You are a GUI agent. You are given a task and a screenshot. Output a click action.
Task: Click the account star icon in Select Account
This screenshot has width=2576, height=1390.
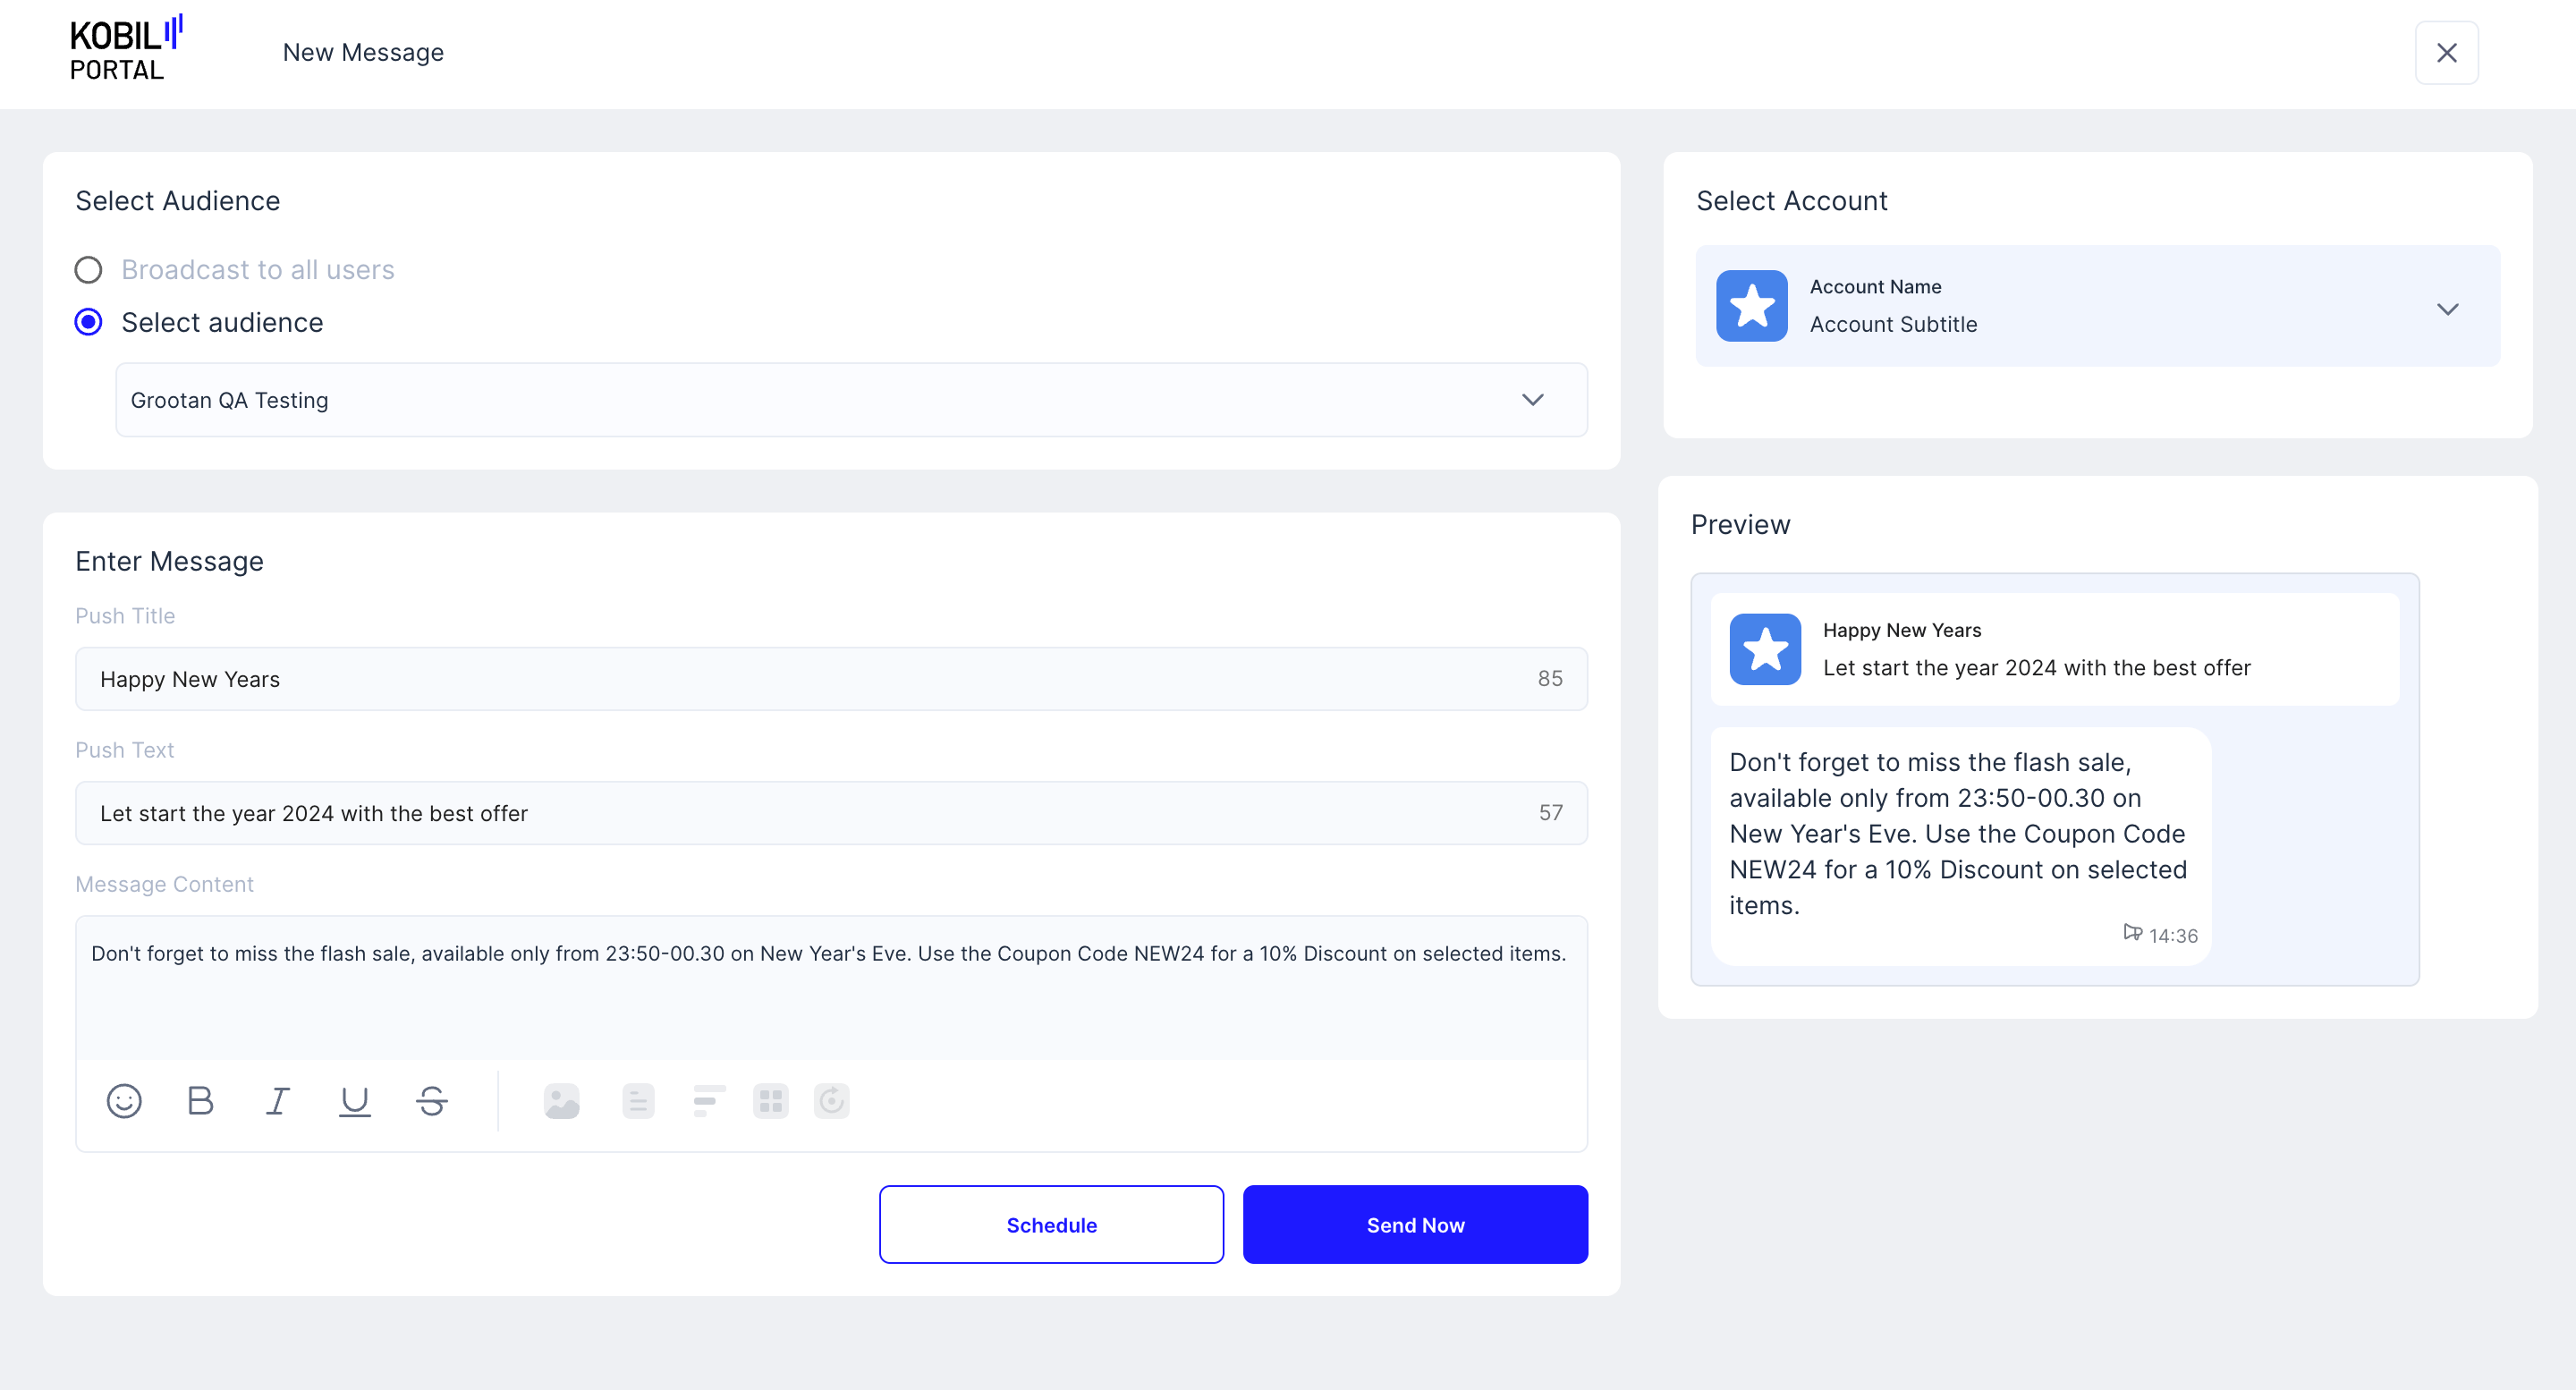pos(1751,306)
